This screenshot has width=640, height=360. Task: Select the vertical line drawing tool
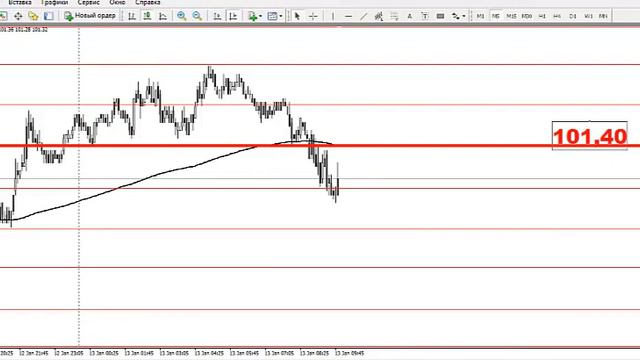333,16
